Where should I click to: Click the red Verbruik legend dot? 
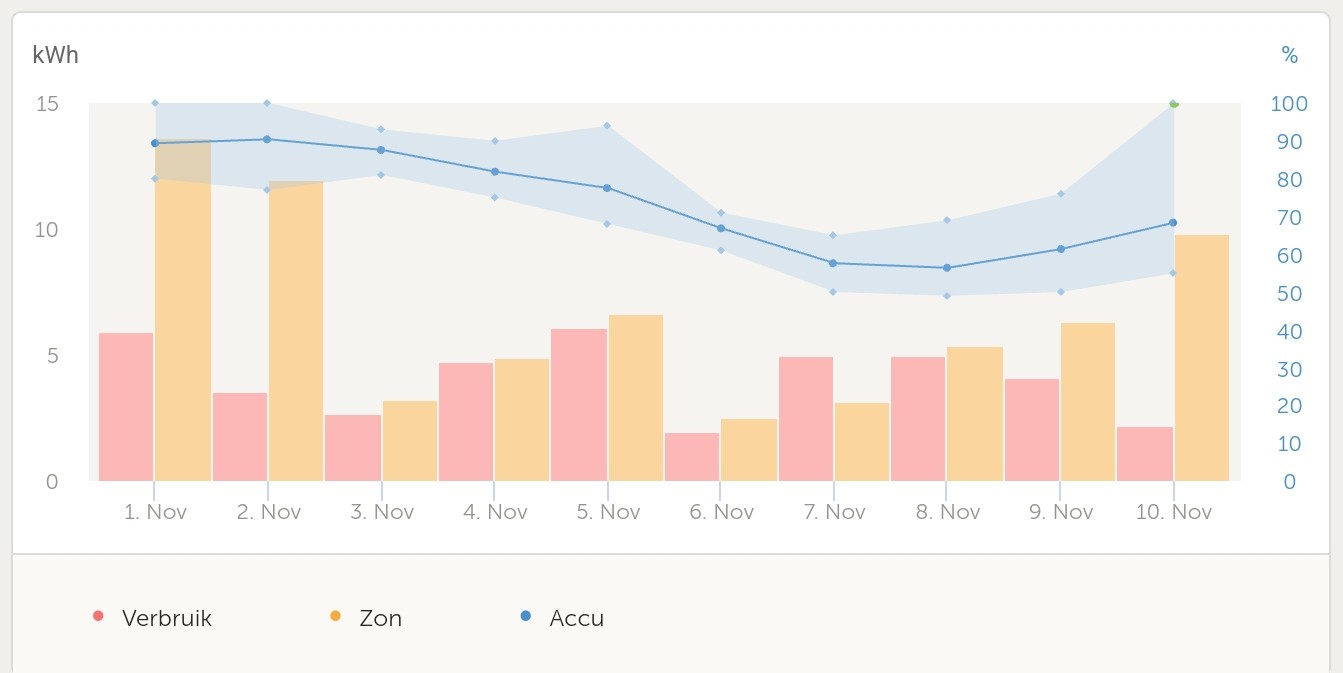98,617
